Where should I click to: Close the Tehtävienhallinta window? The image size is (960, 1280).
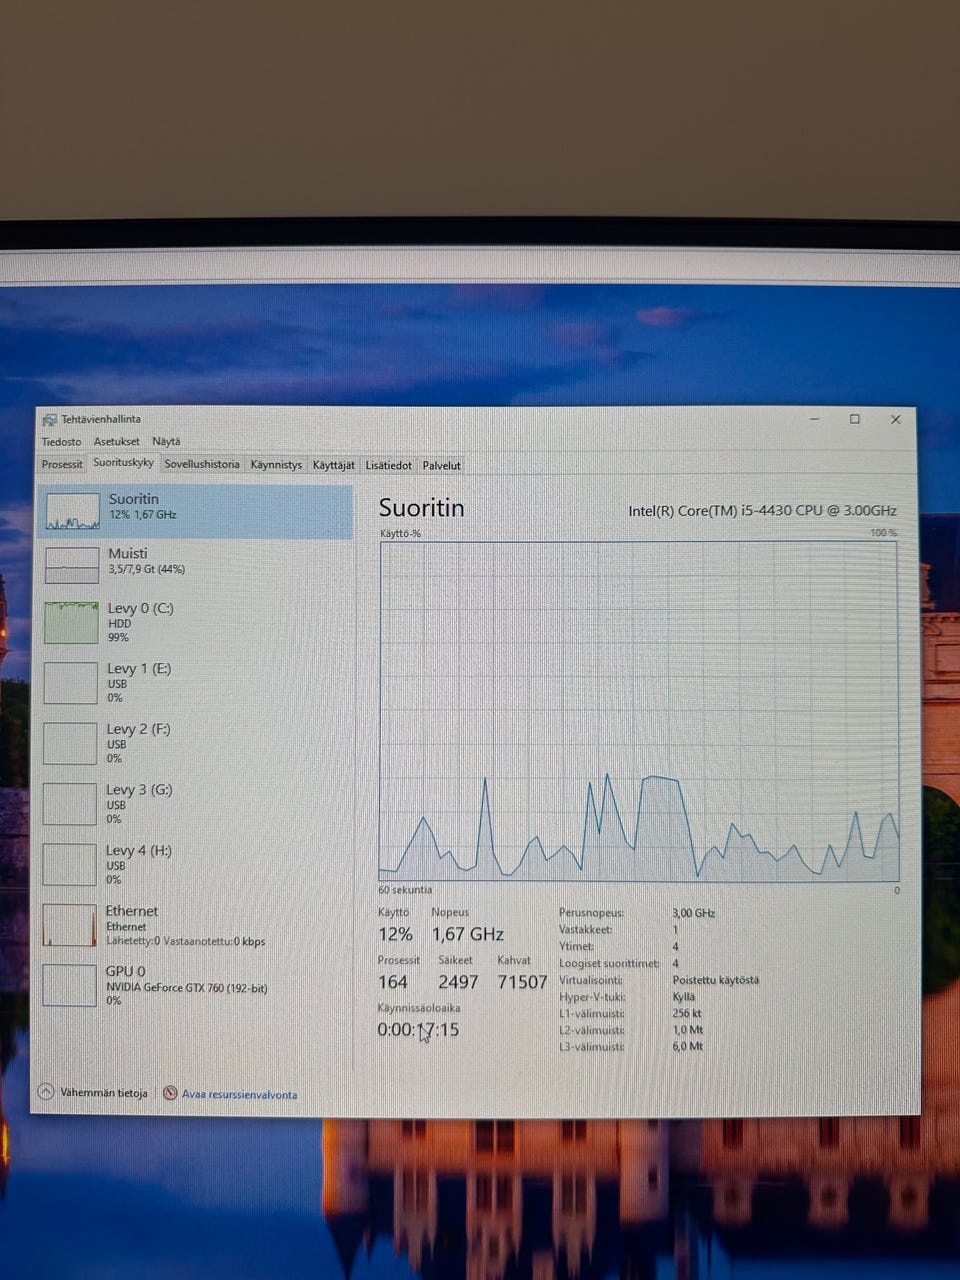coord(895,419)
